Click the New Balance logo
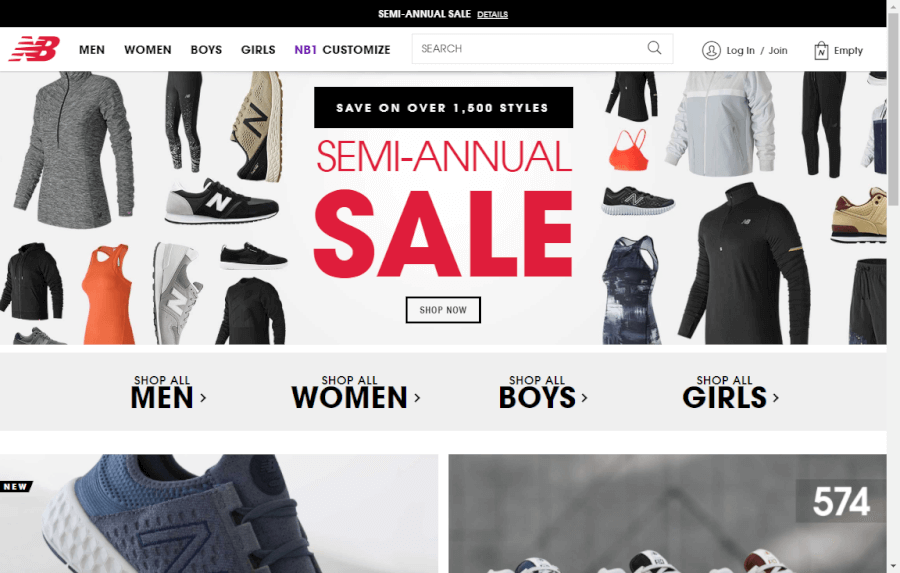 pos(34,49)
